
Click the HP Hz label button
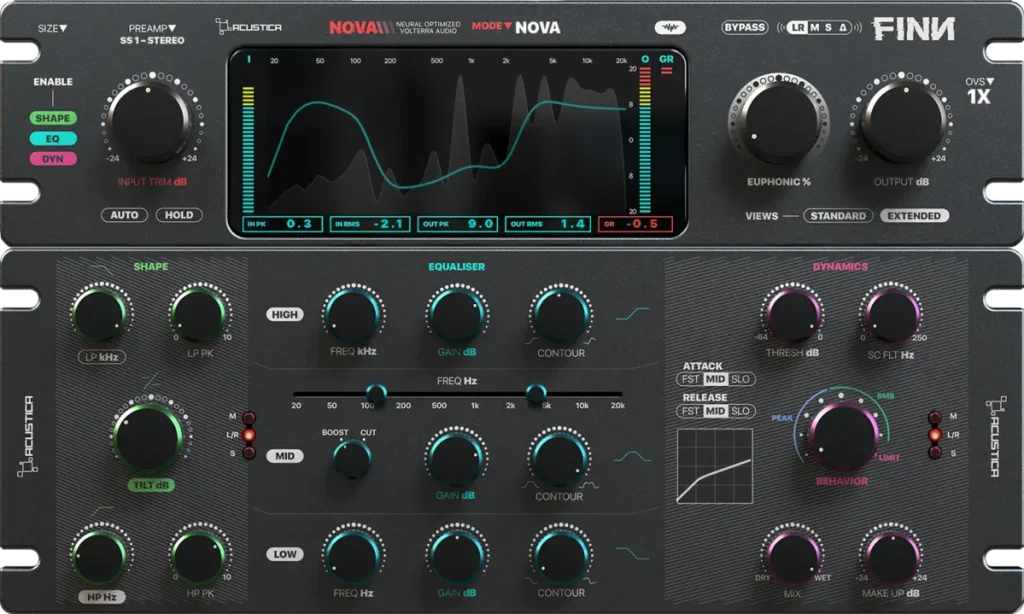102,596
